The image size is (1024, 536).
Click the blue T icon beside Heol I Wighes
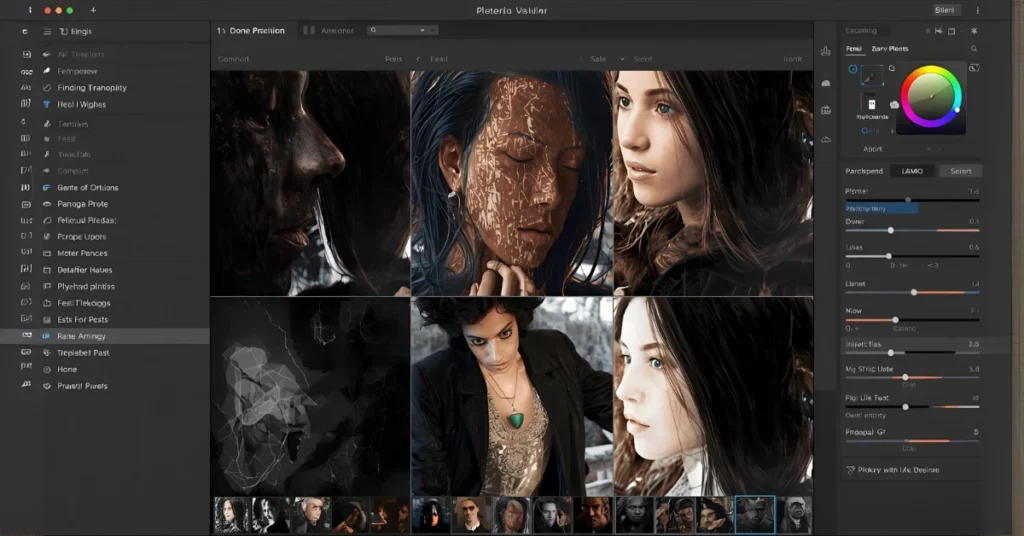[x=47, y=104]
